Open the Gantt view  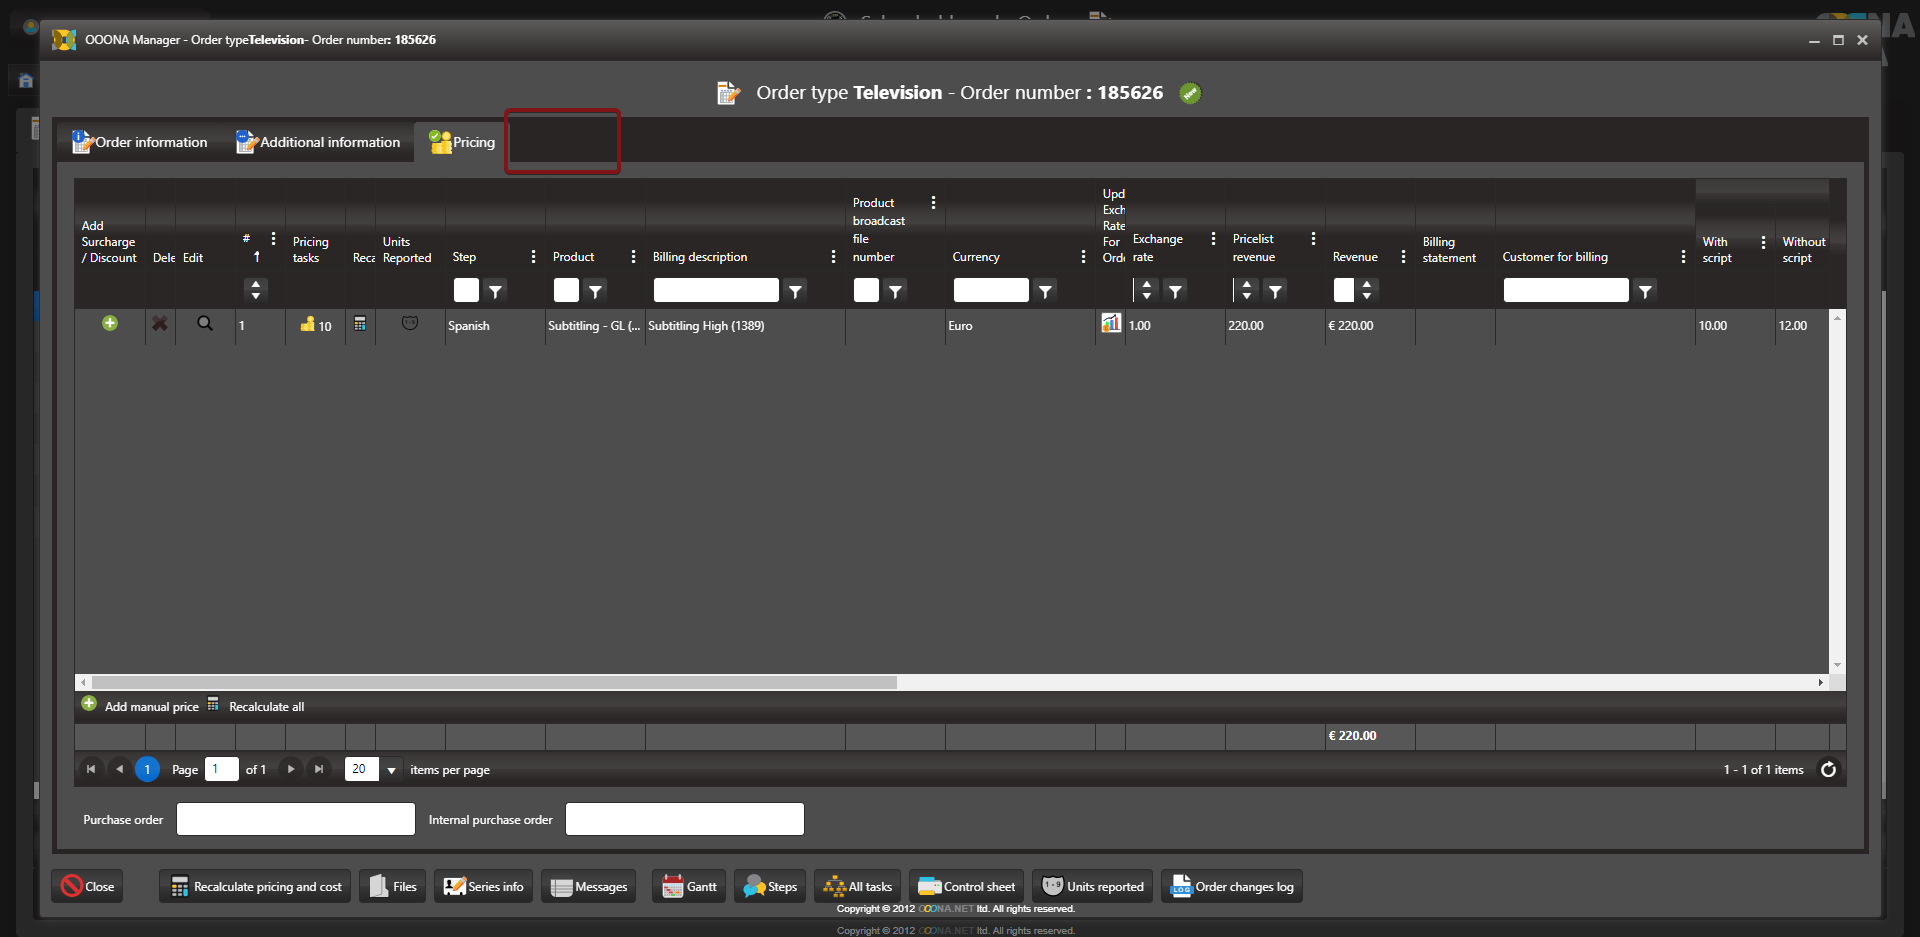click(x=690, y=886)
